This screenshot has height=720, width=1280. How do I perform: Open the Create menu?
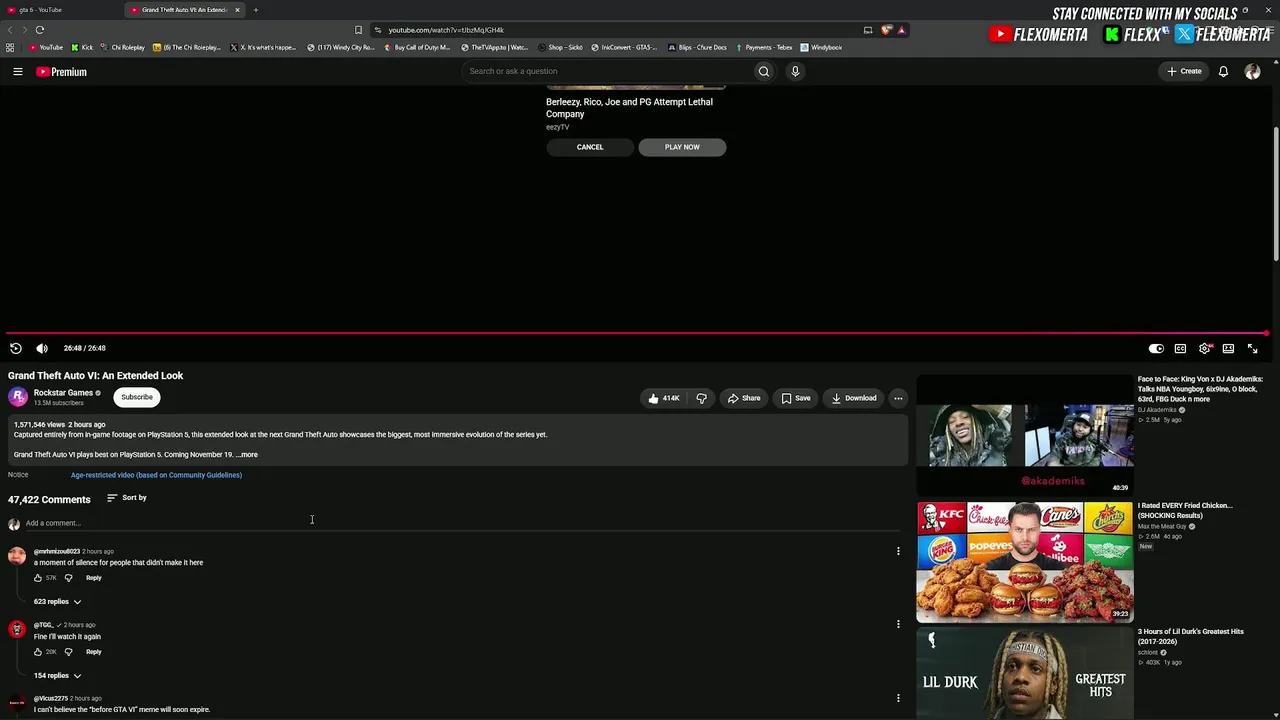point(1184,71)
